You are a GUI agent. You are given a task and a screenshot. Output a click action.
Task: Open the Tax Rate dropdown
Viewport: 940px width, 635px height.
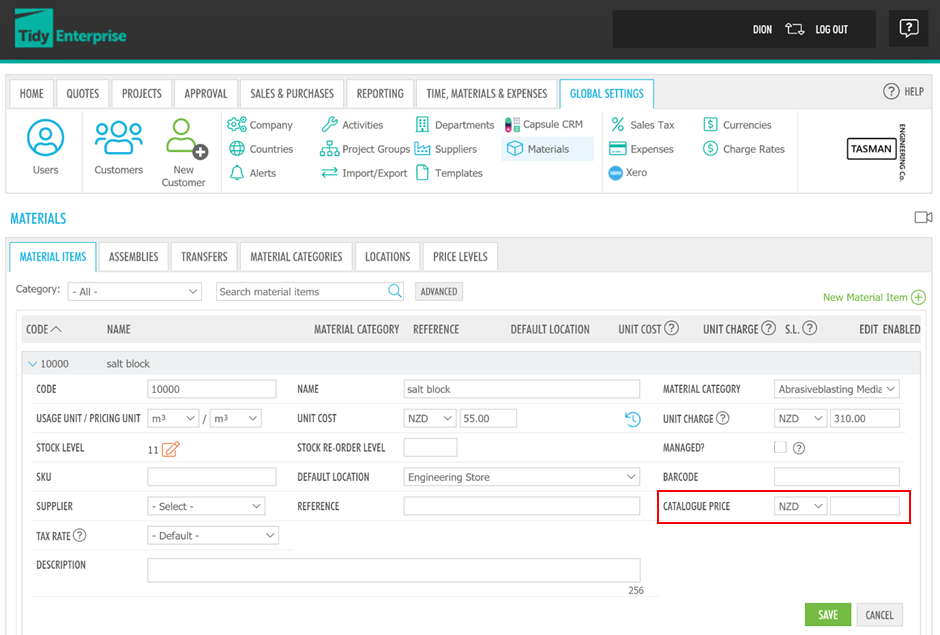(x=213, y=535)
